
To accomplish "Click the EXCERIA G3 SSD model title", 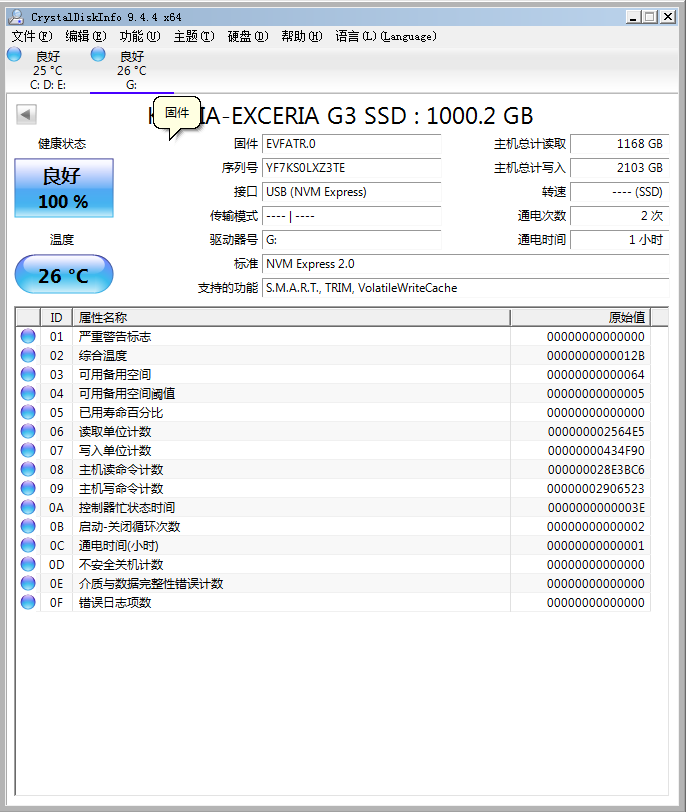I will [341, 115].
